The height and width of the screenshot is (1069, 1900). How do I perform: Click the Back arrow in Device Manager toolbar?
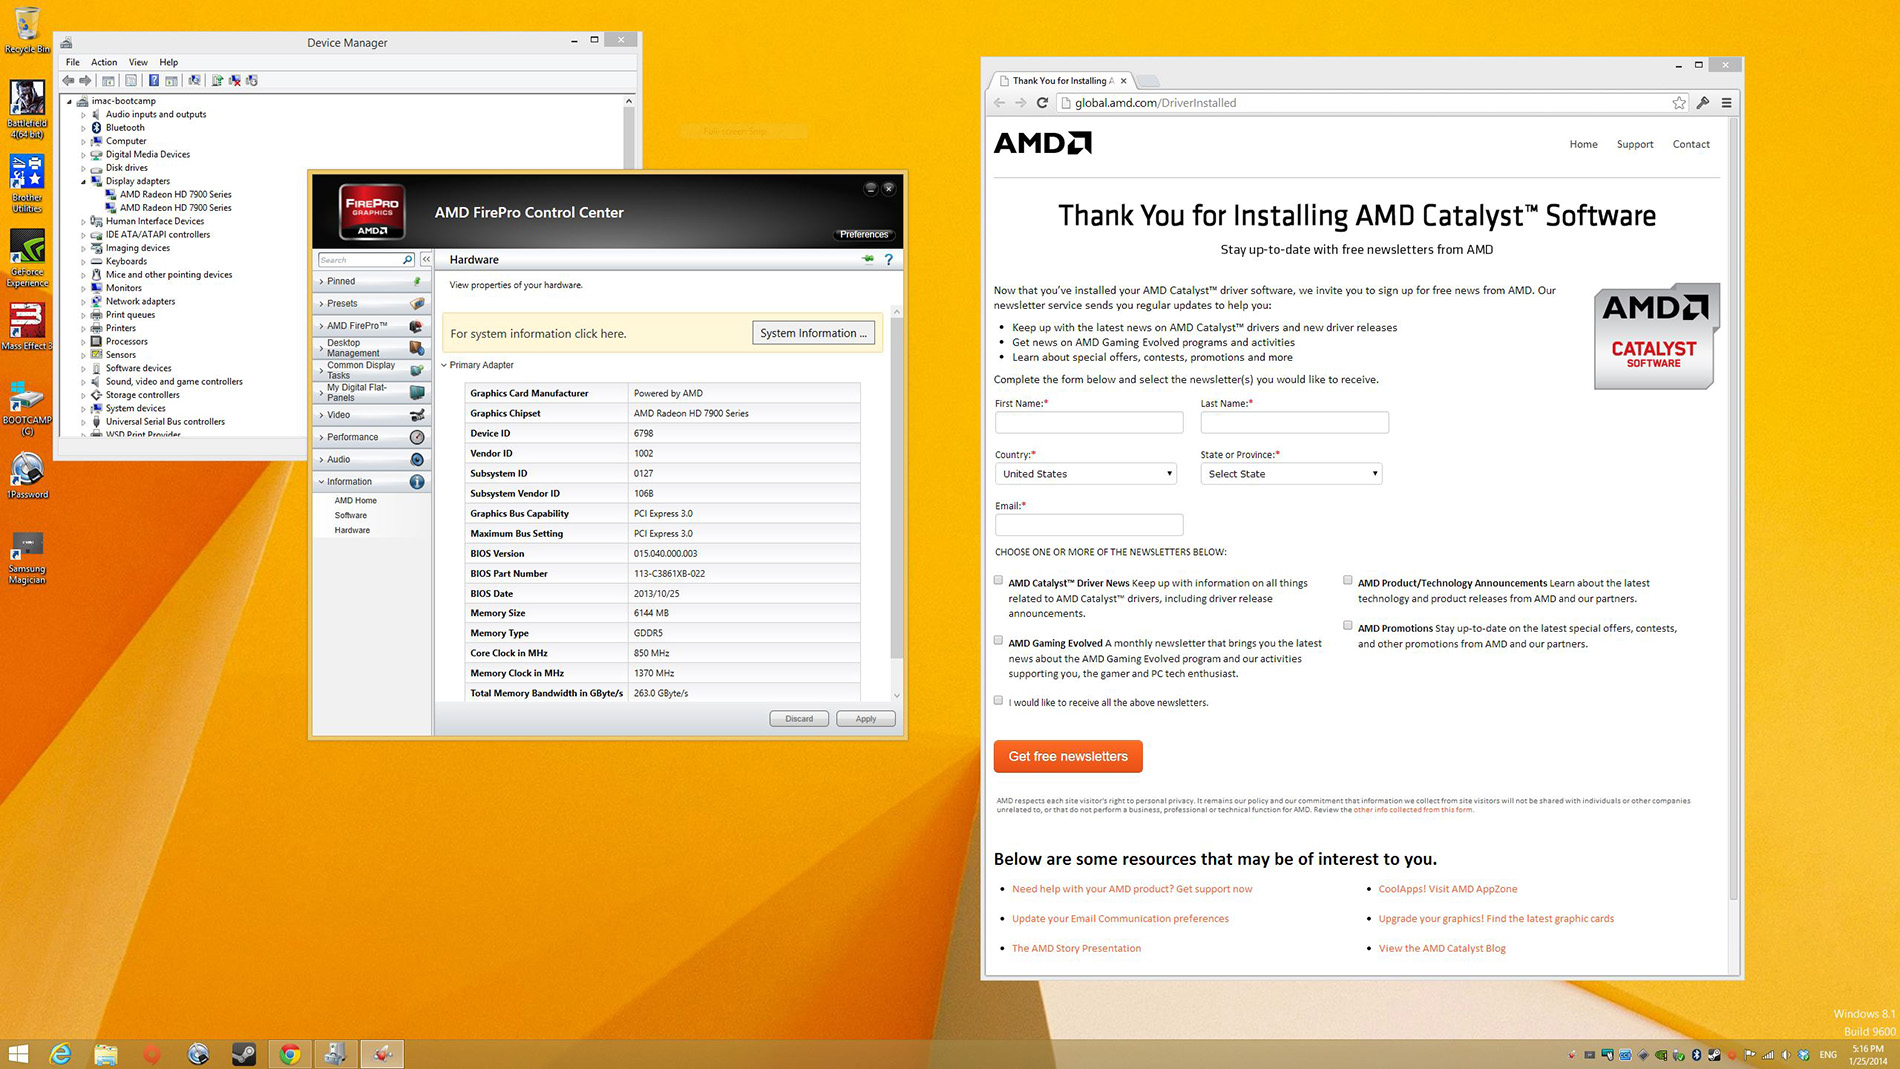point(68,80)
